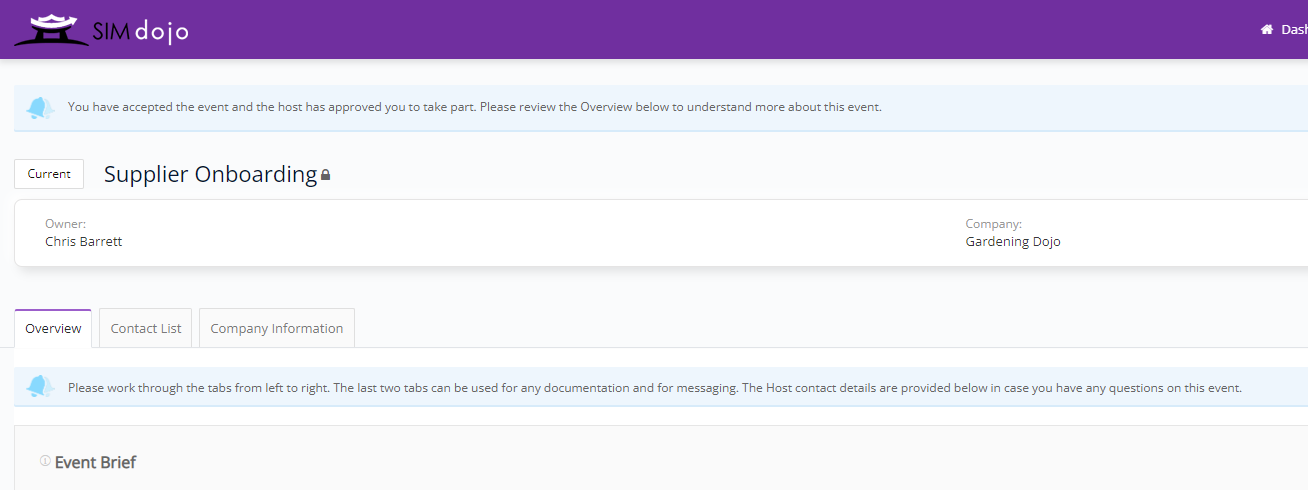
Task: Click the Owner field label
Action: click(66, 224)
